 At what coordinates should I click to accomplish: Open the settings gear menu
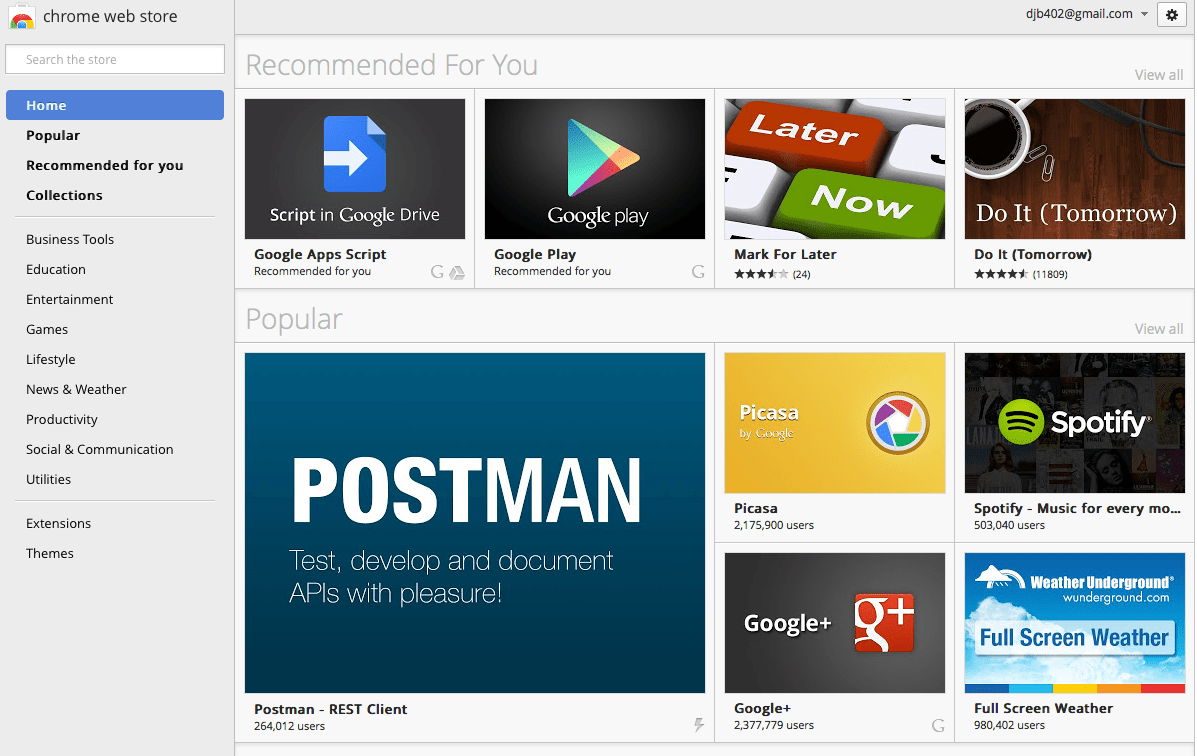tap(1171, 15)
